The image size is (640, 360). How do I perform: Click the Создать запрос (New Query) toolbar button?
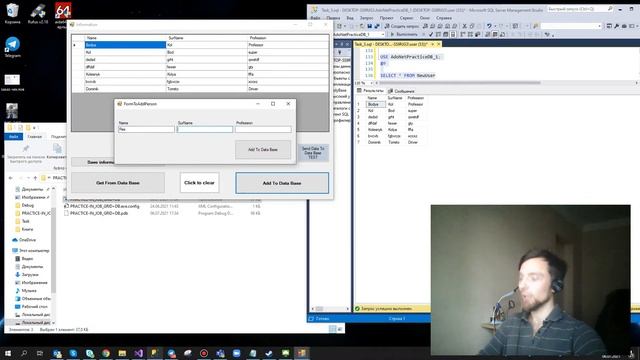402,26
